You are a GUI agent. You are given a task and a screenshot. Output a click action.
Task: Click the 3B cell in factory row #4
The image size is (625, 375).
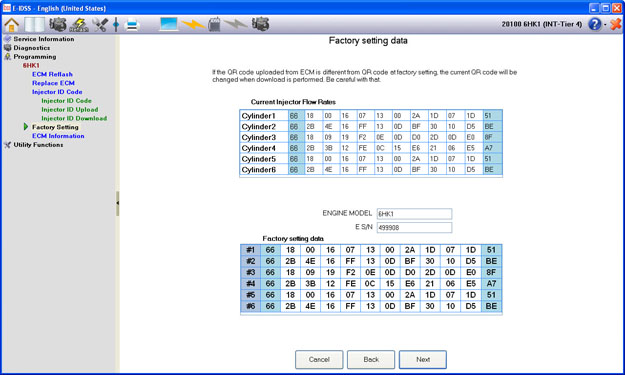(310, 283)
